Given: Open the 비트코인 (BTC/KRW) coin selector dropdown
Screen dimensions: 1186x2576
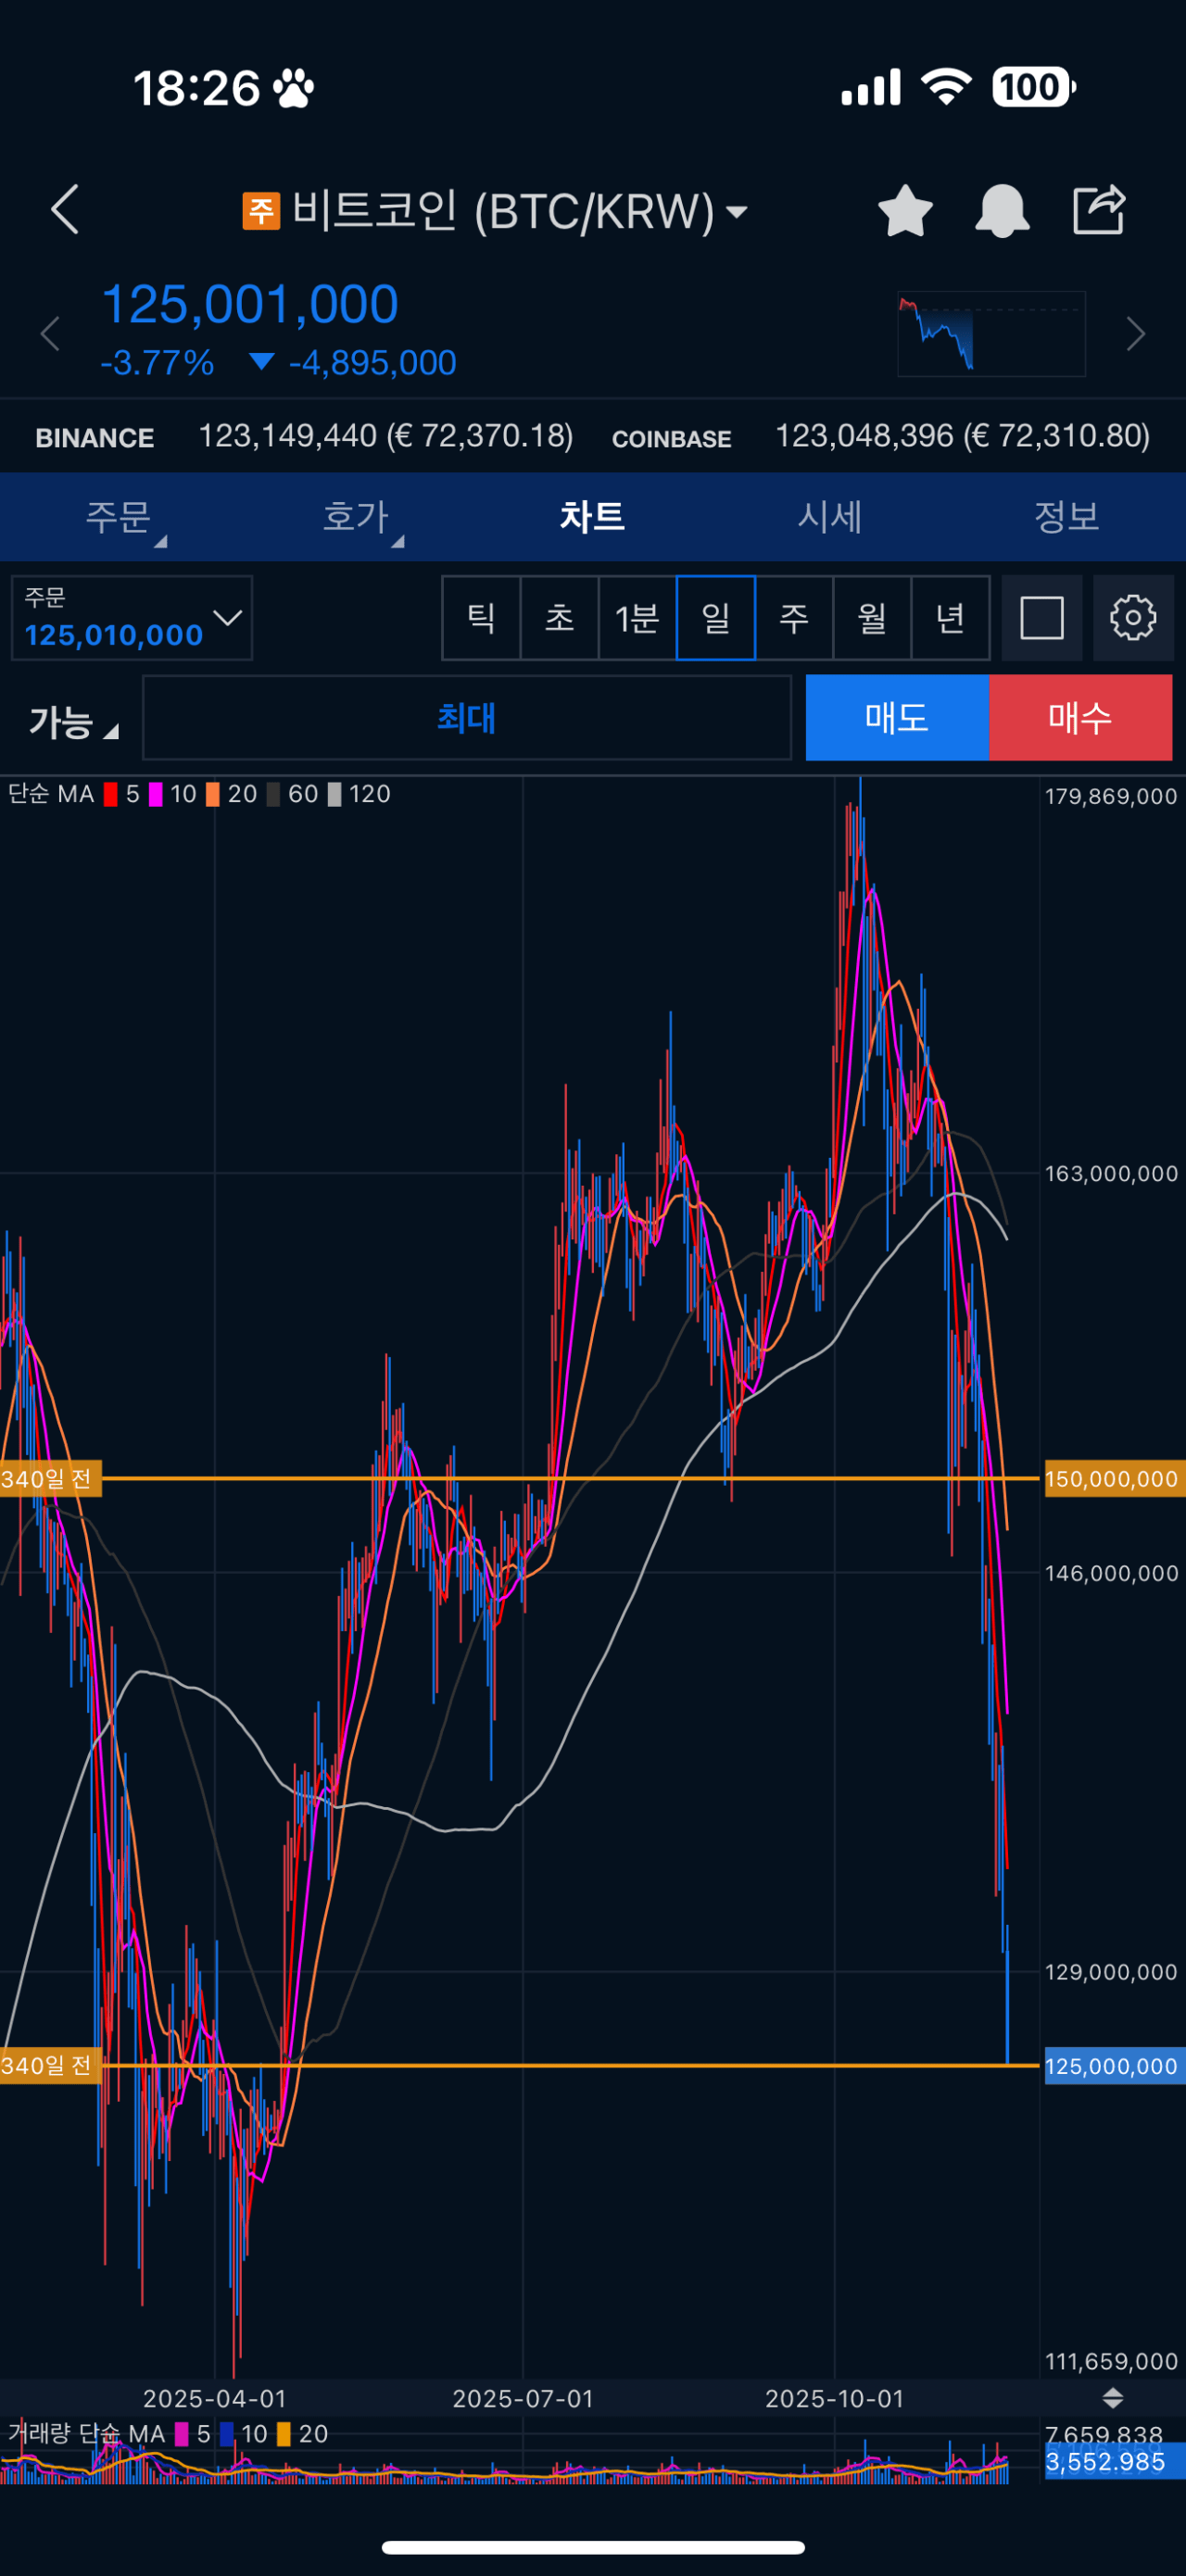Looking at the screenshot, I should pyautogui.click(x=495, y=211).
